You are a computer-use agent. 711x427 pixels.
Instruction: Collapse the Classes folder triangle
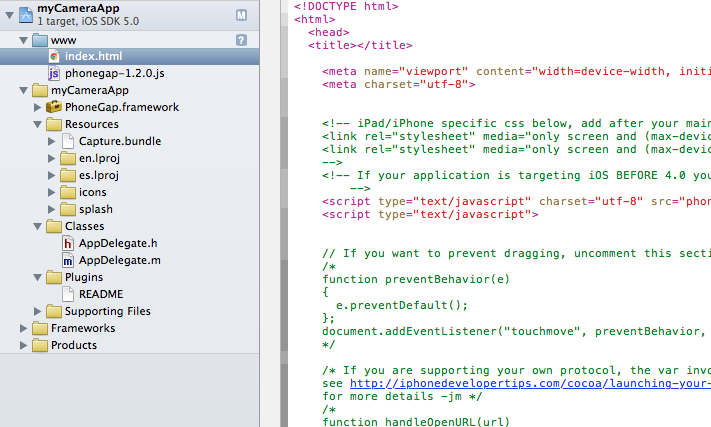(38, 226)
